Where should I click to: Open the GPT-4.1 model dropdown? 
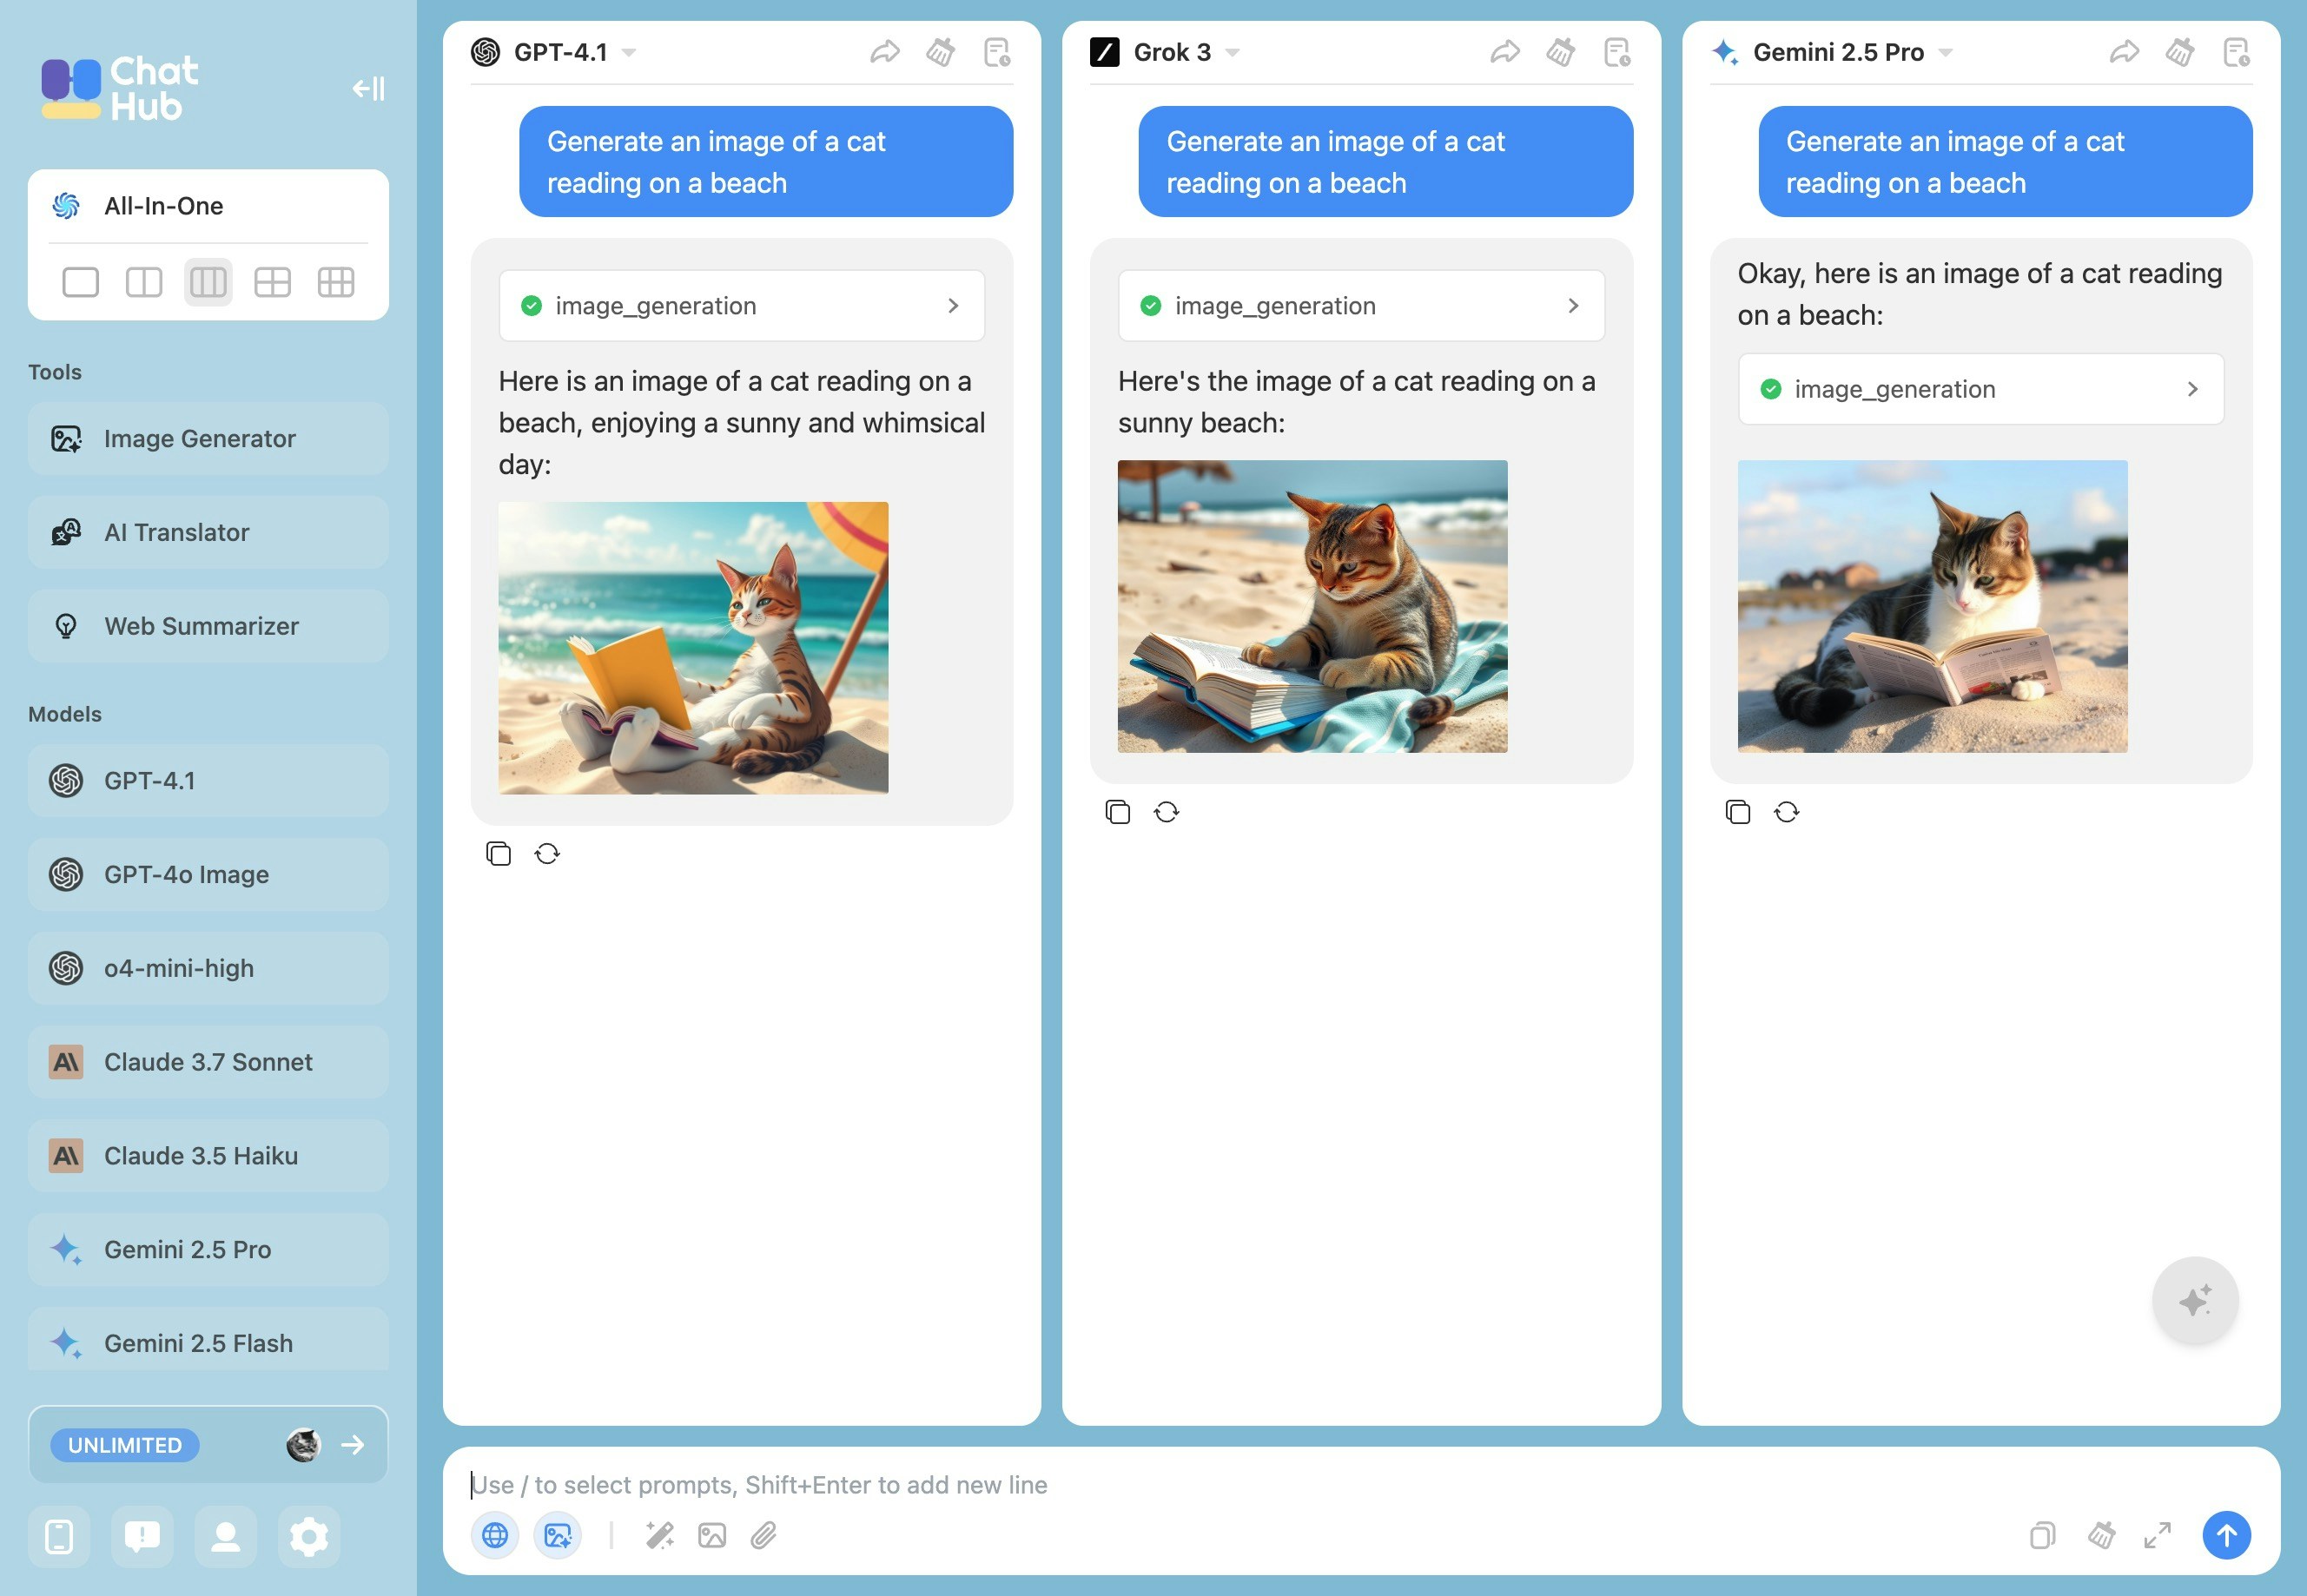click(629, 52)
